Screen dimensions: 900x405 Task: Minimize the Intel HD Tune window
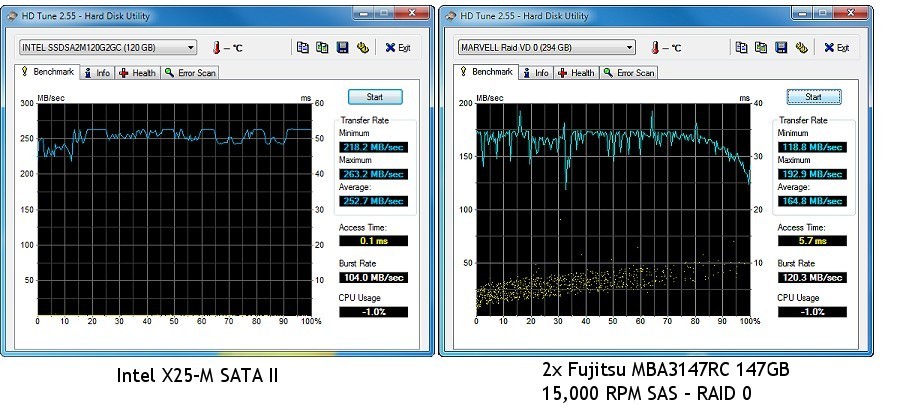coord(362,13)
